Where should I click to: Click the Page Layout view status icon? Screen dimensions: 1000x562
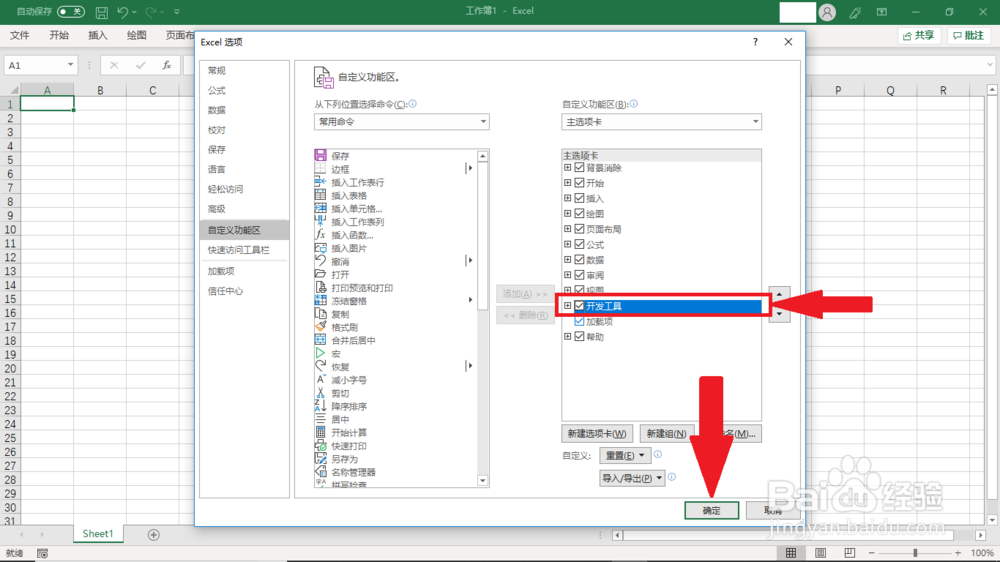pyautogui.click(x=820, y=553)
